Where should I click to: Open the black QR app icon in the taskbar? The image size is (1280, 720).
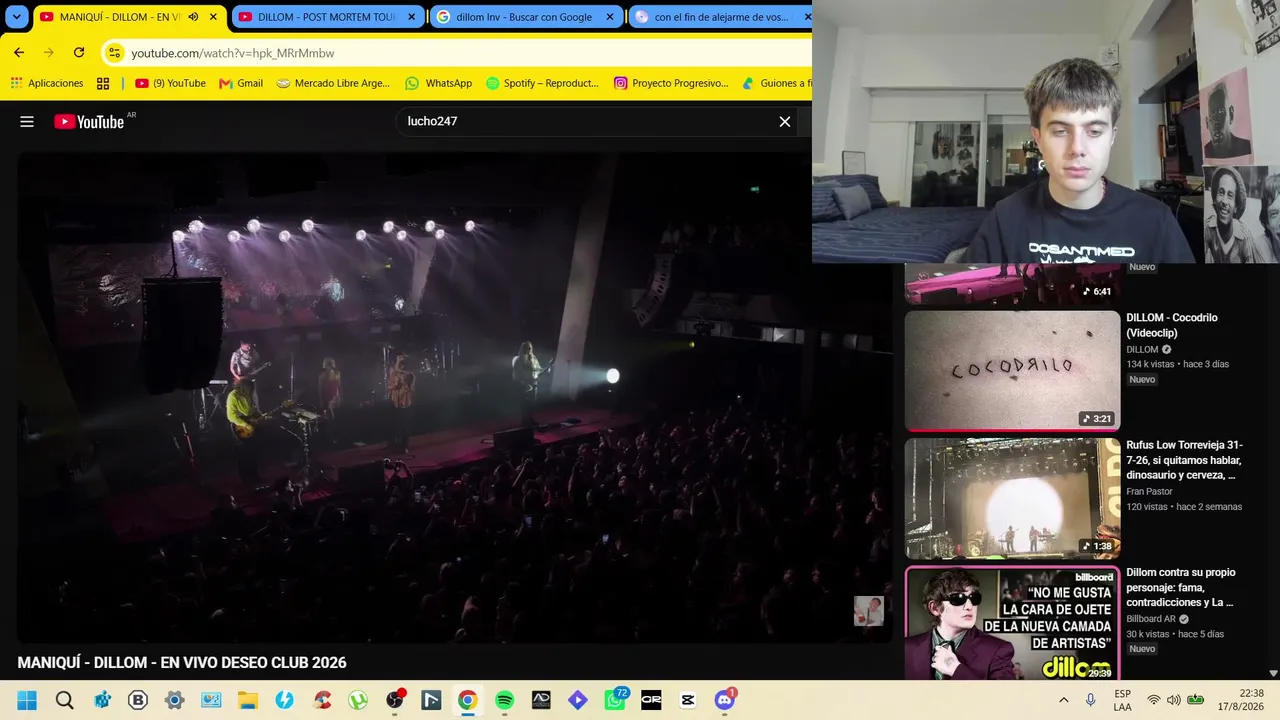pyautogui.click(x=651, y=700)
